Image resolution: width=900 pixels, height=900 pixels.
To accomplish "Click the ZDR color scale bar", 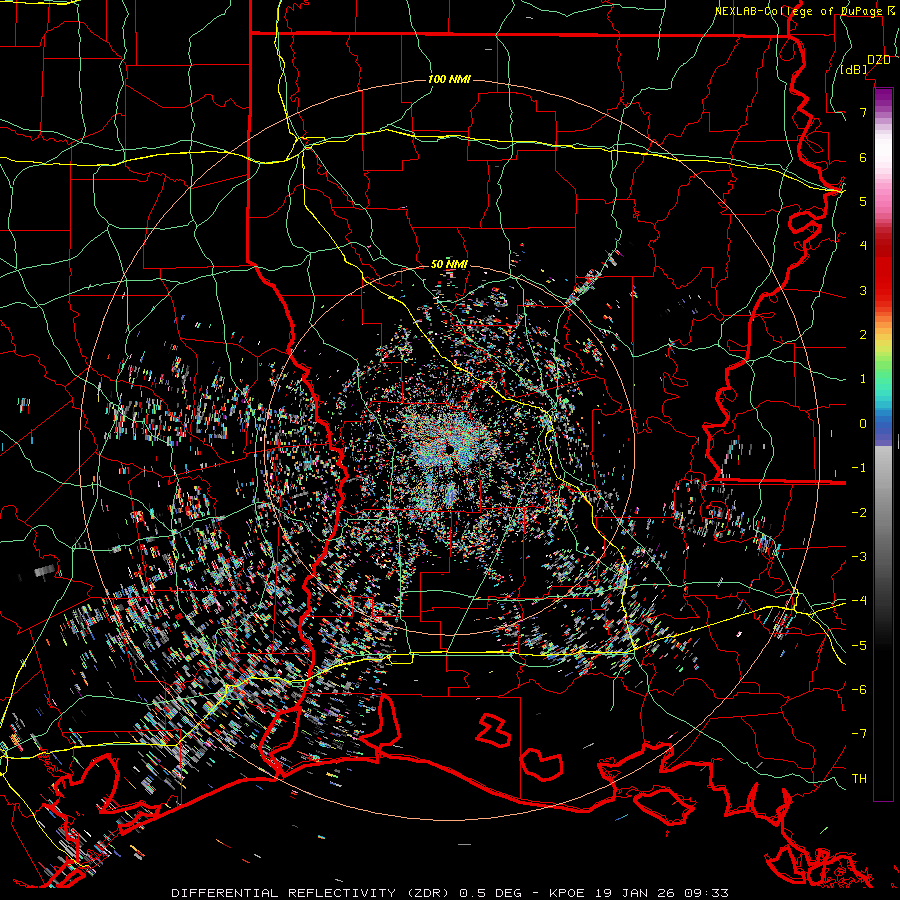I will click(x=883, y=444).
